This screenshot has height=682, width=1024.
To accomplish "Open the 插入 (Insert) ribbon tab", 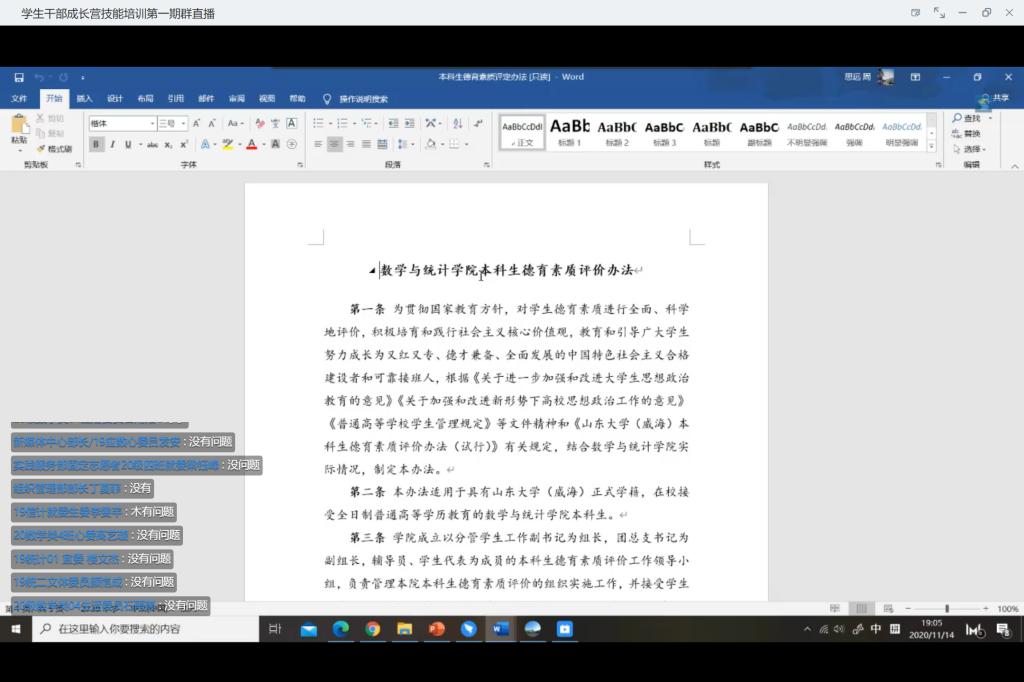I will 85,99.
